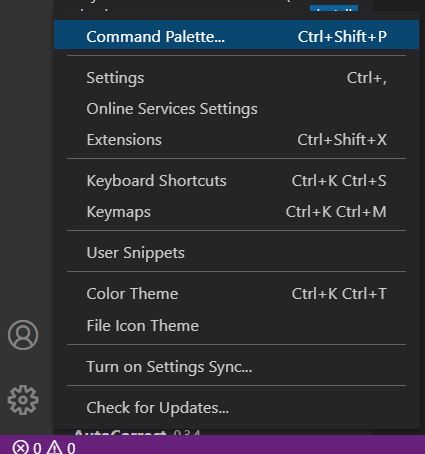The width and height of the screenshot is (425, 454).
Task: Open Keyboard Shortcuts
Action: pos(236,181)
